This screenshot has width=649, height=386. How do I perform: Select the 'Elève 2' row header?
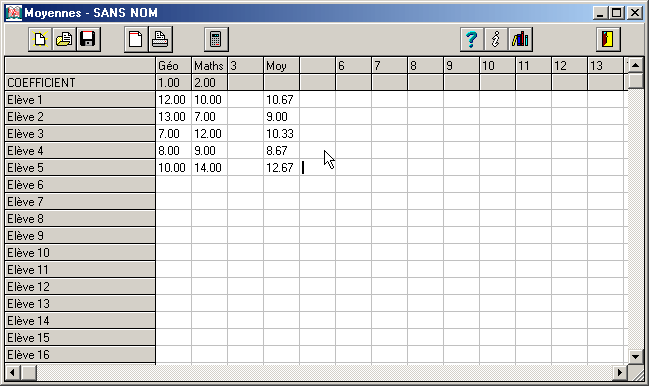pyautogui.click(x=80, y=117)
